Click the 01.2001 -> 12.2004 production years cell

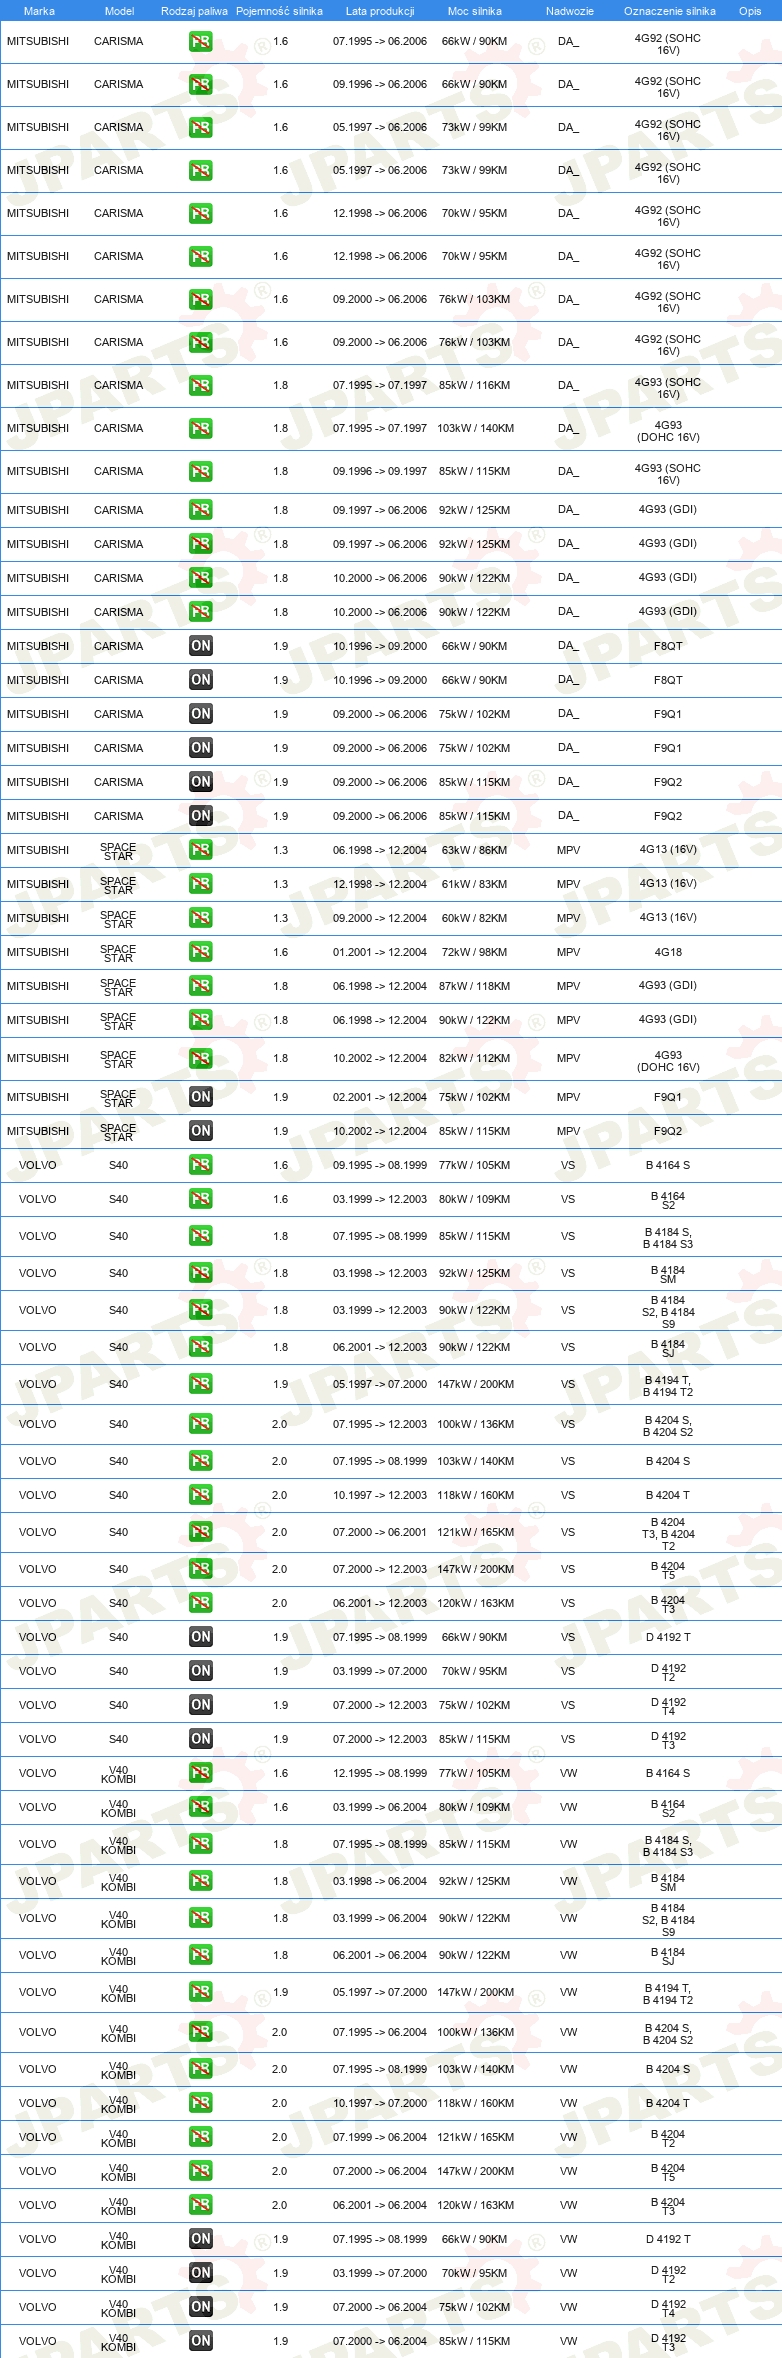(380, 953)
